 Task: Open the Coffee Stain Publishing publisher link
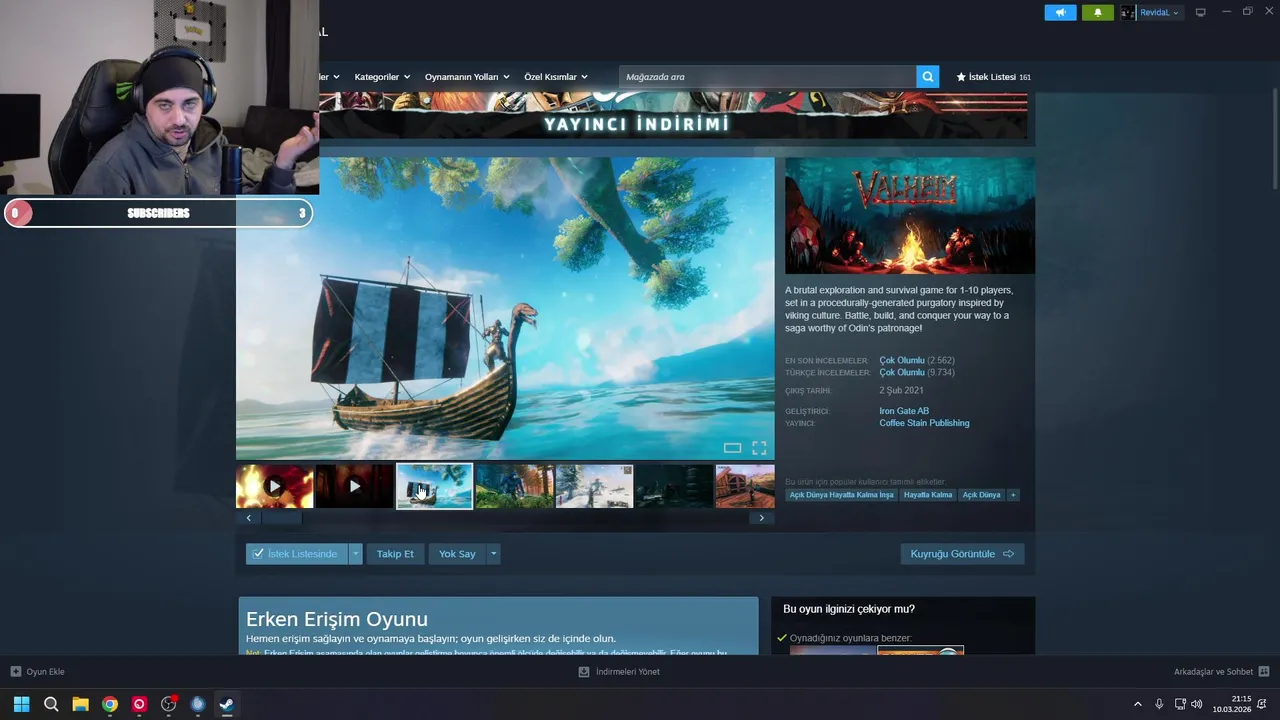[x=924, y=423]
